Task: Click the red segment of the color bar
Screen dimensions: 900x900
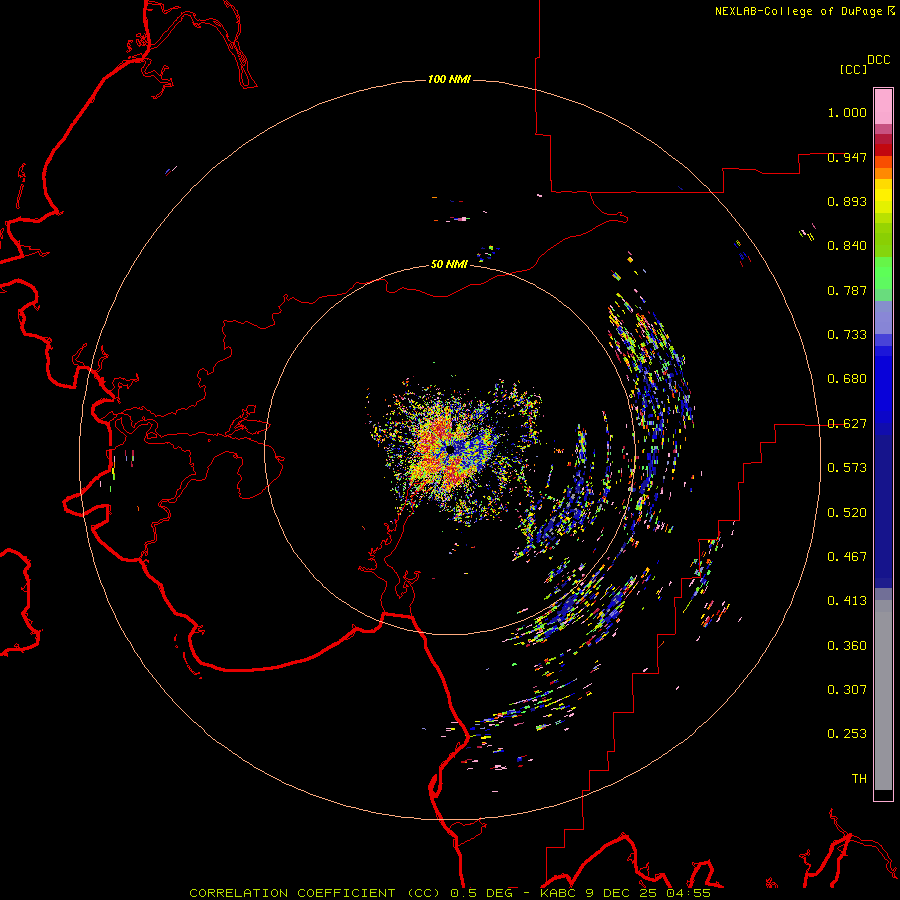Action: click(x=883, y=150)
